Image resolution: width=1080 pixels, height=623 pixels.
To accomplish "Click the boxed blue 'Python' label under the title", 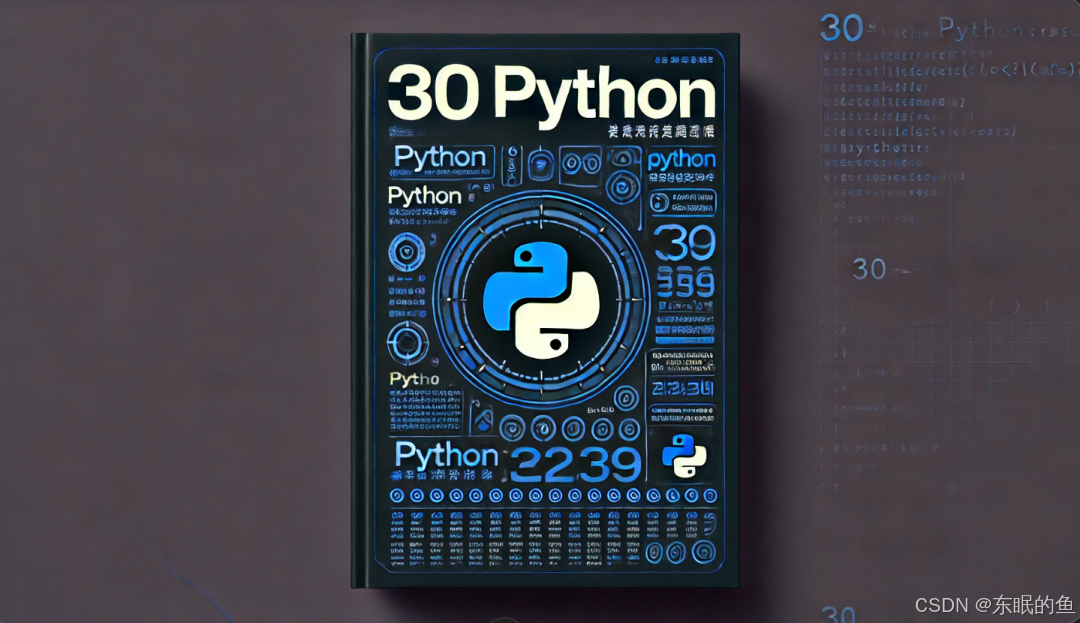I will tap(444, 162).
